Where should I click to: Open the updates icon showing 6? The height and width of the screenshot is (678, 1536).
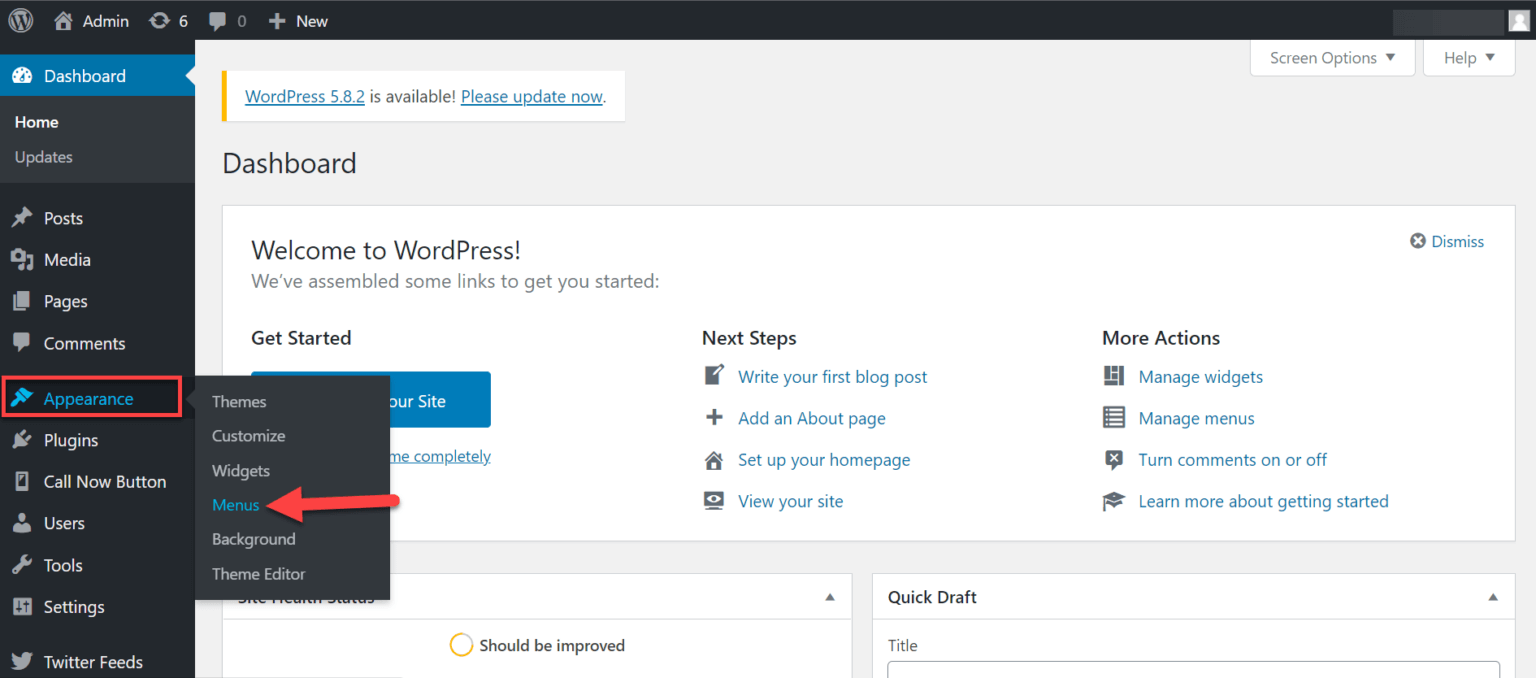[159, 20]
